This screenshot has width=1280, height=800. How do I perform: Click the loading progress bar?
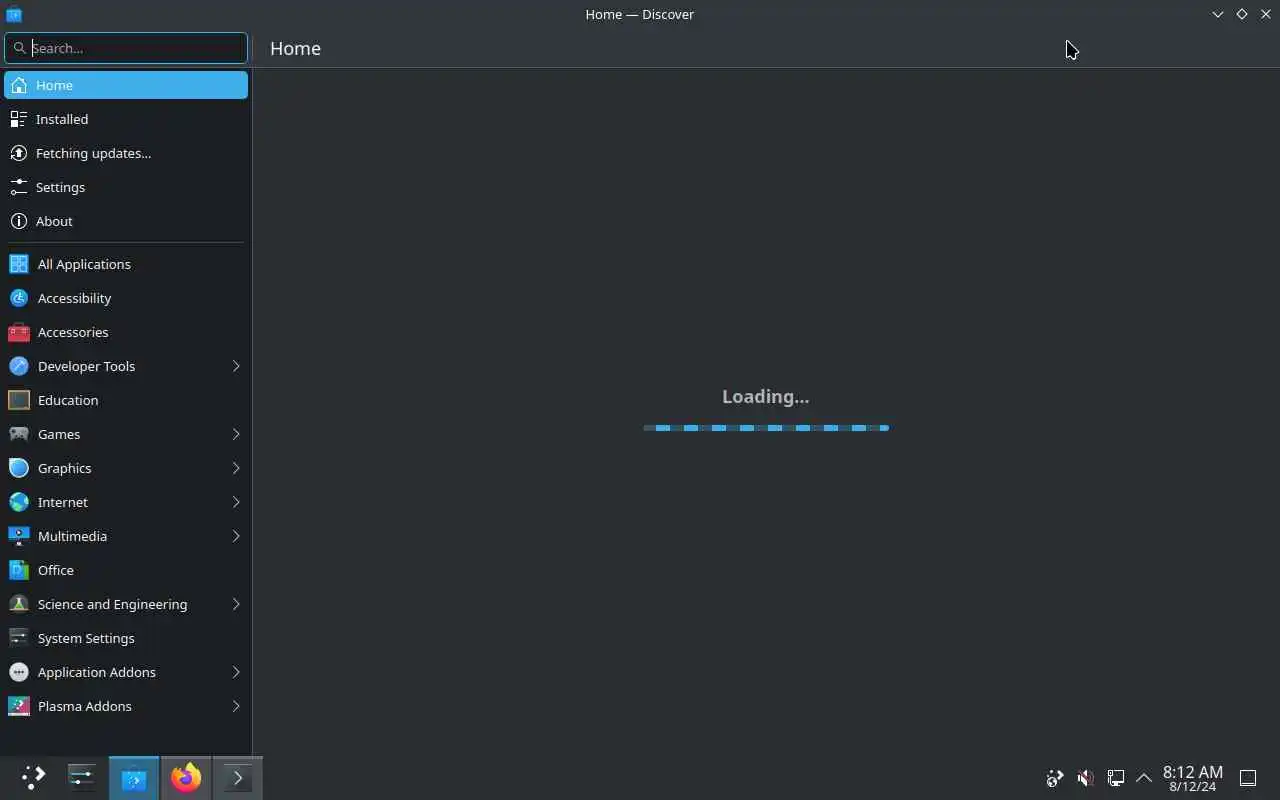[x=766, y=428]
